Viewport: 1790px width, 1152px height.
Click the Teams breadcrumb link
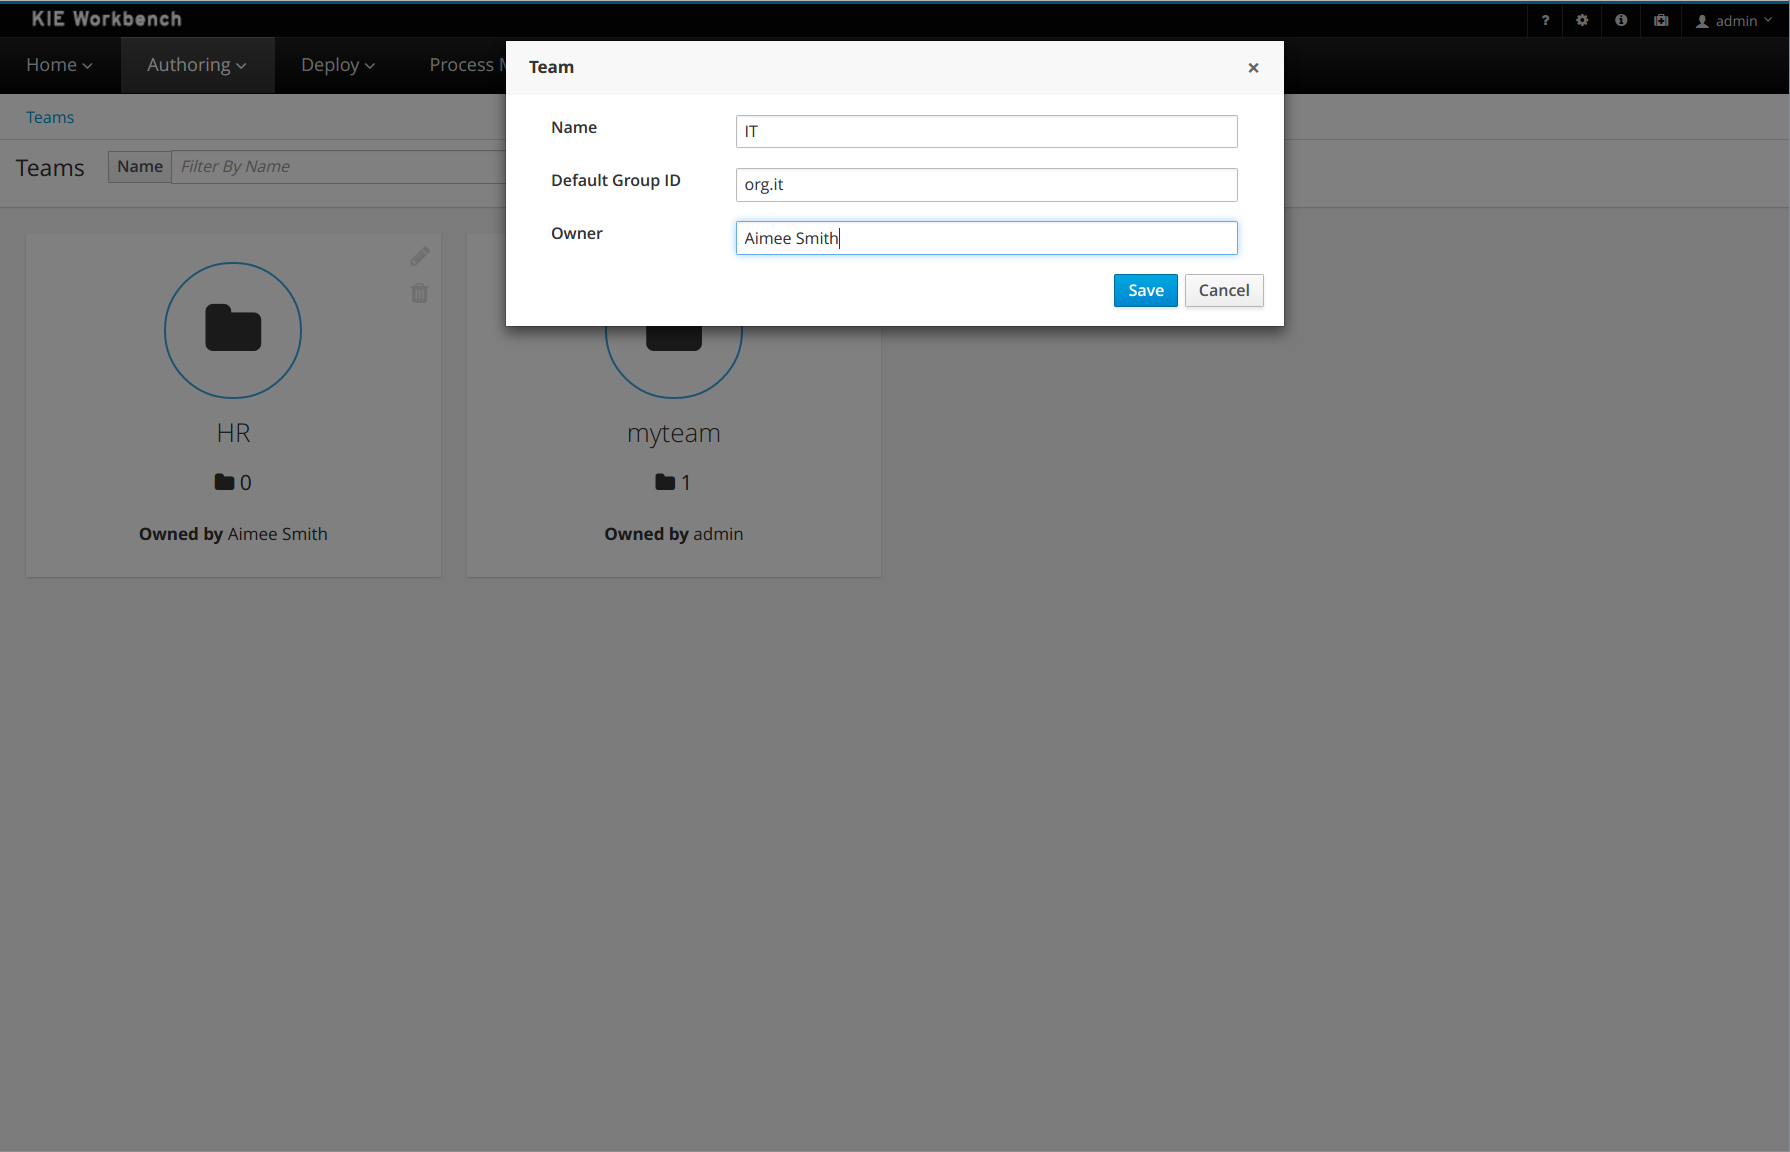click(50, 117)
